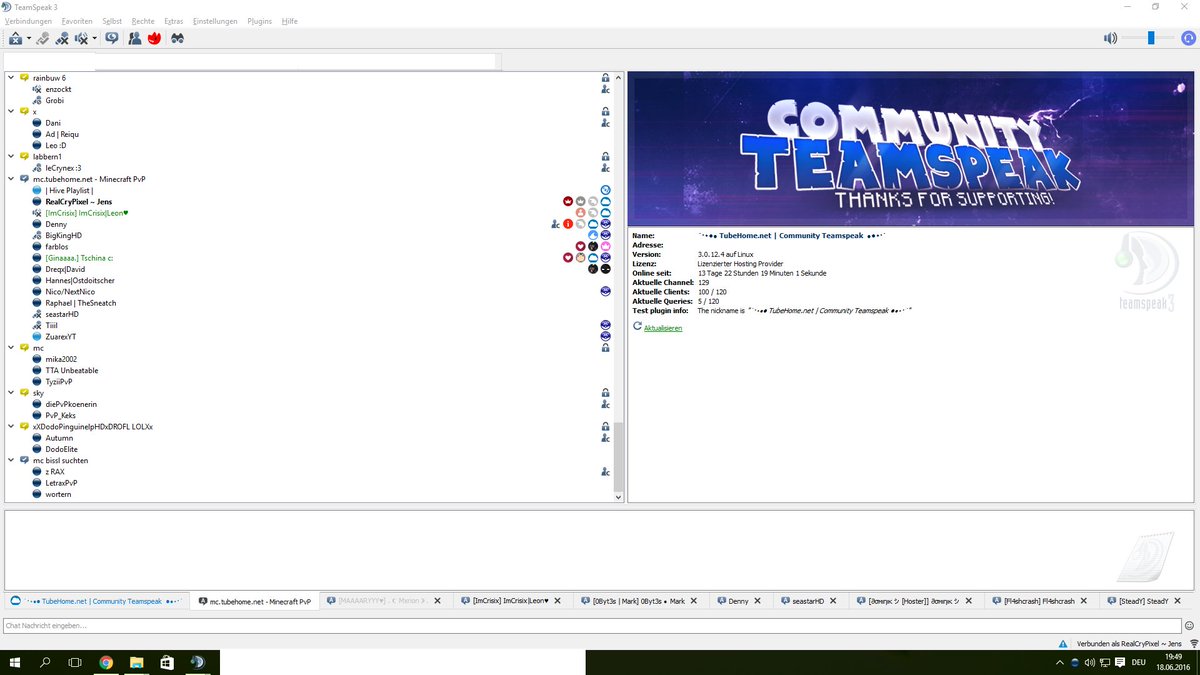
Task: Open the Rechte menu
Action: coord(143,21)
